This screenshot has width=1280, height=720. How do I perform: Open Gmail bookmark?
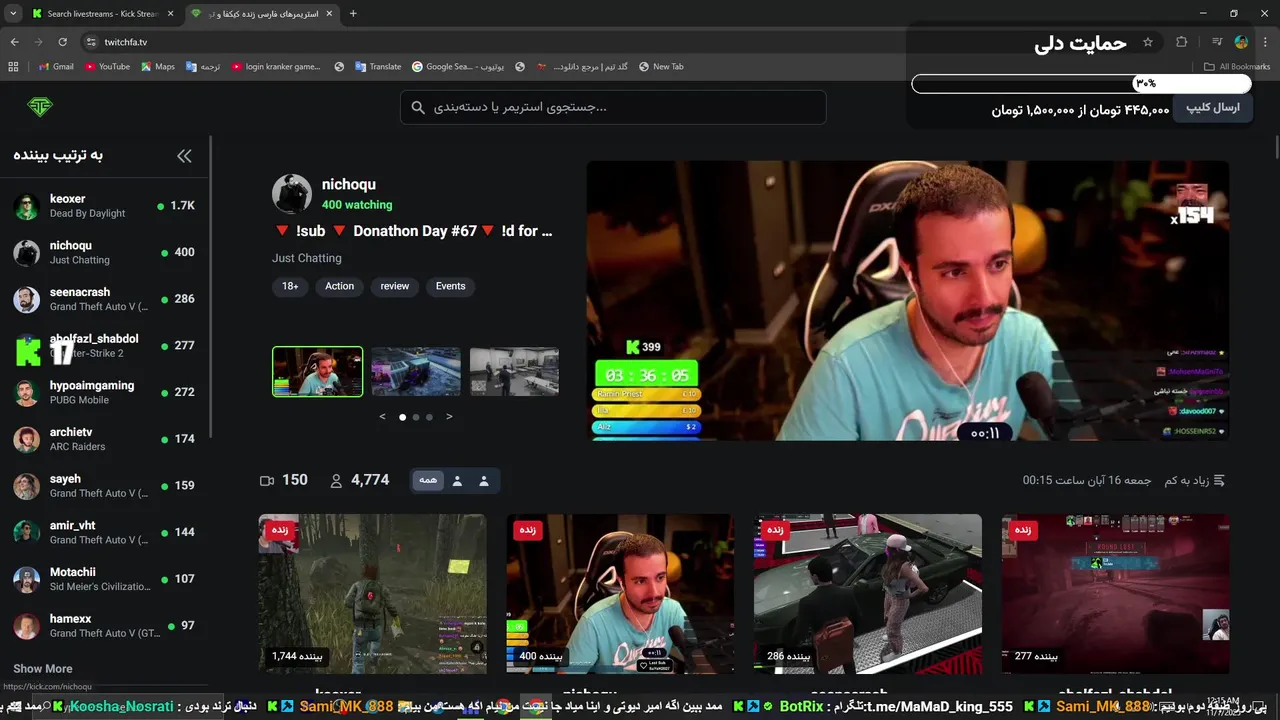click(56, 67)
